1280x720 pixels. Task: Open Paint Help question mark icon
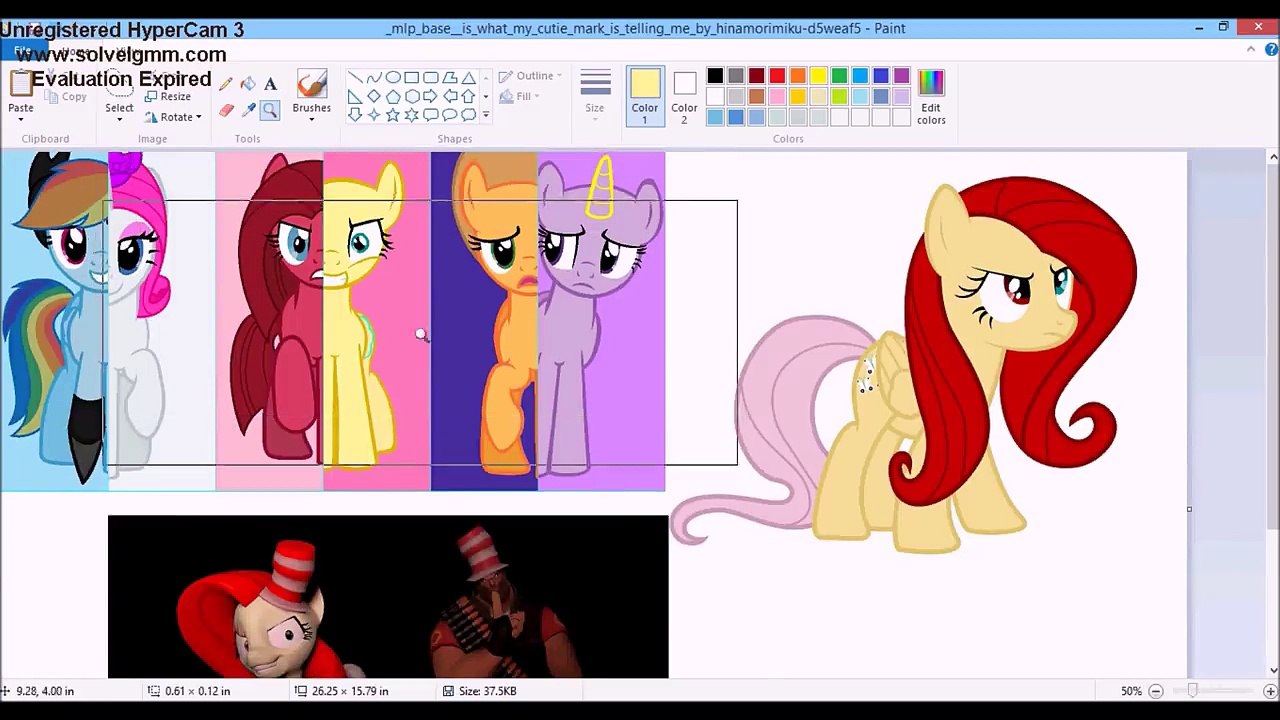[x=1269, y=50]
